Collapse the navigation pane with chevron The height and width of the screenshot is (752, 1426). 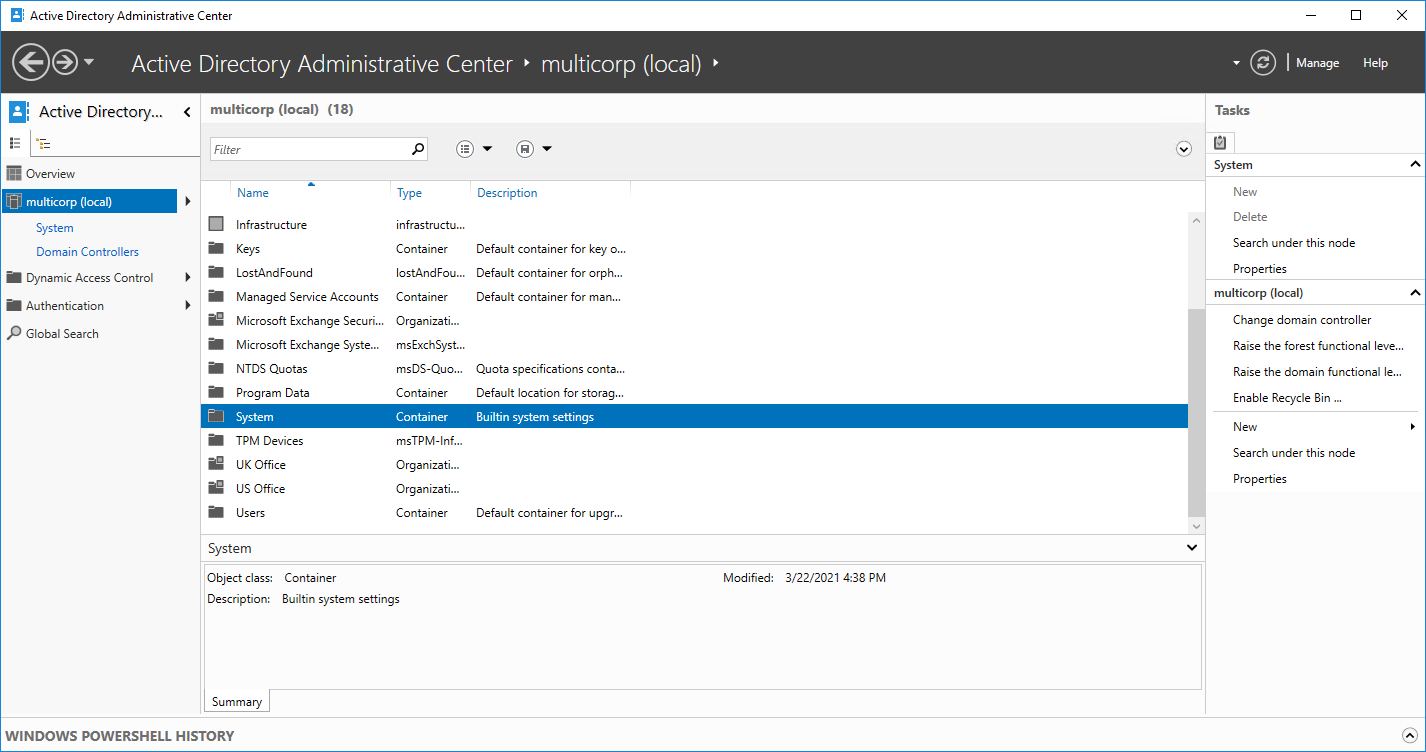pos(187,112)
